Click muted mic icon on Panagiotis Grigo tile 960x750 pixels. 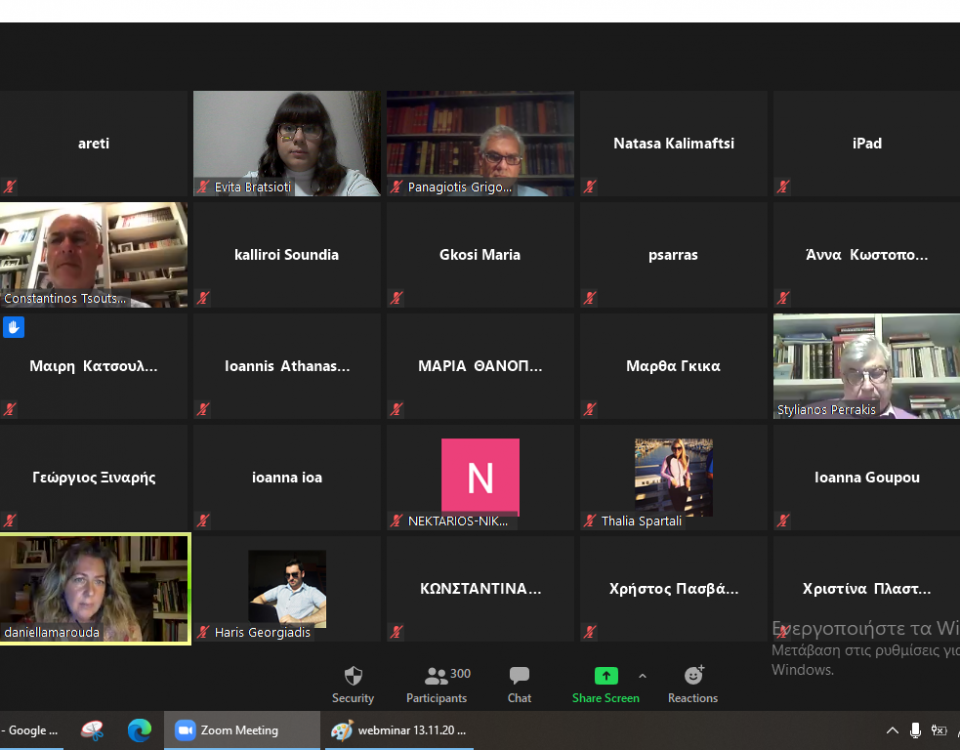click(396, 187)
